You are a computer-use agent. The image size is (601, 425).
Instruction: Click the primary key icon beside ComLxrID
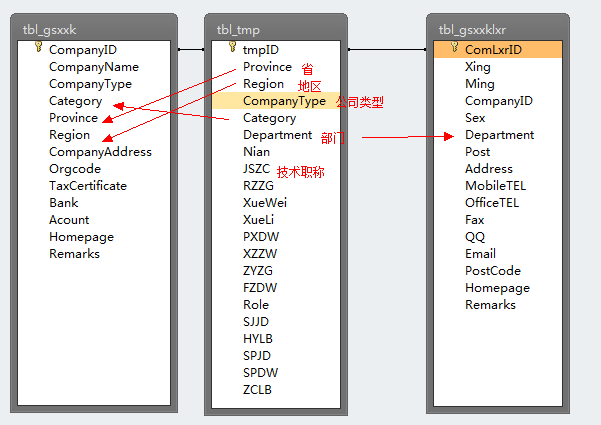pos(455,47)
